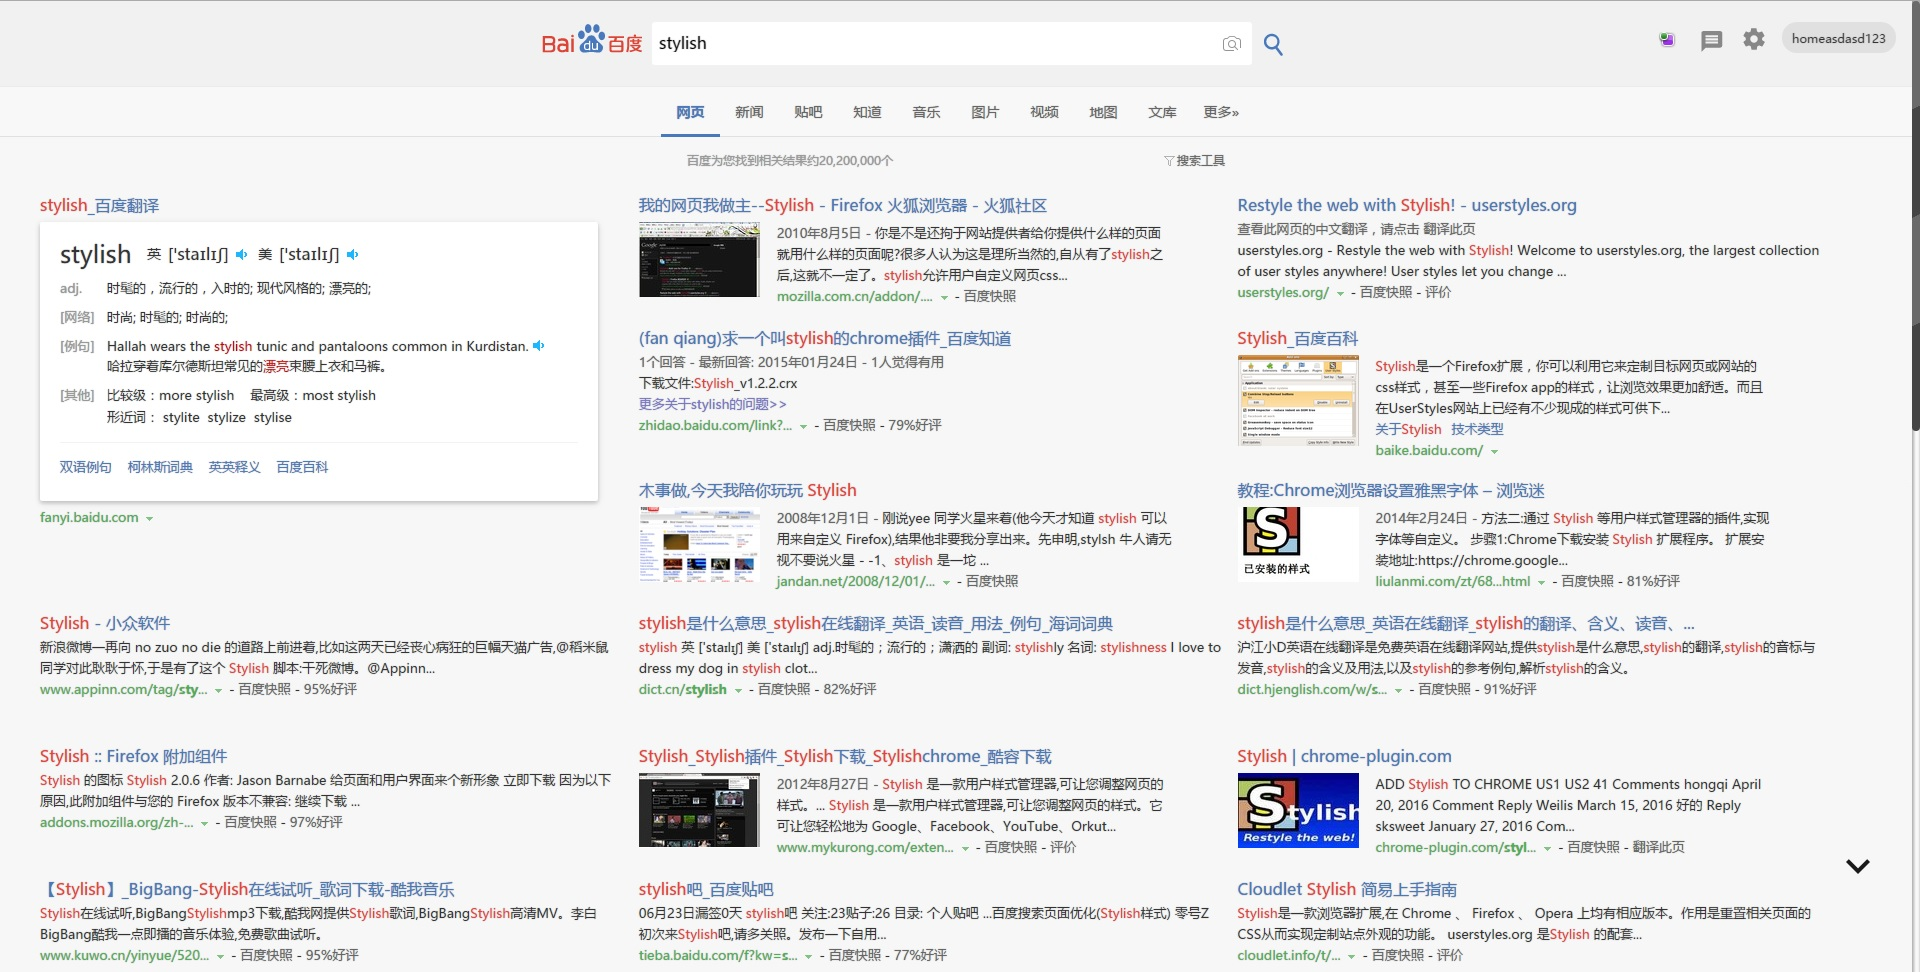Open the Stylish | chrome-plugin.com result

pos(1344,756)
